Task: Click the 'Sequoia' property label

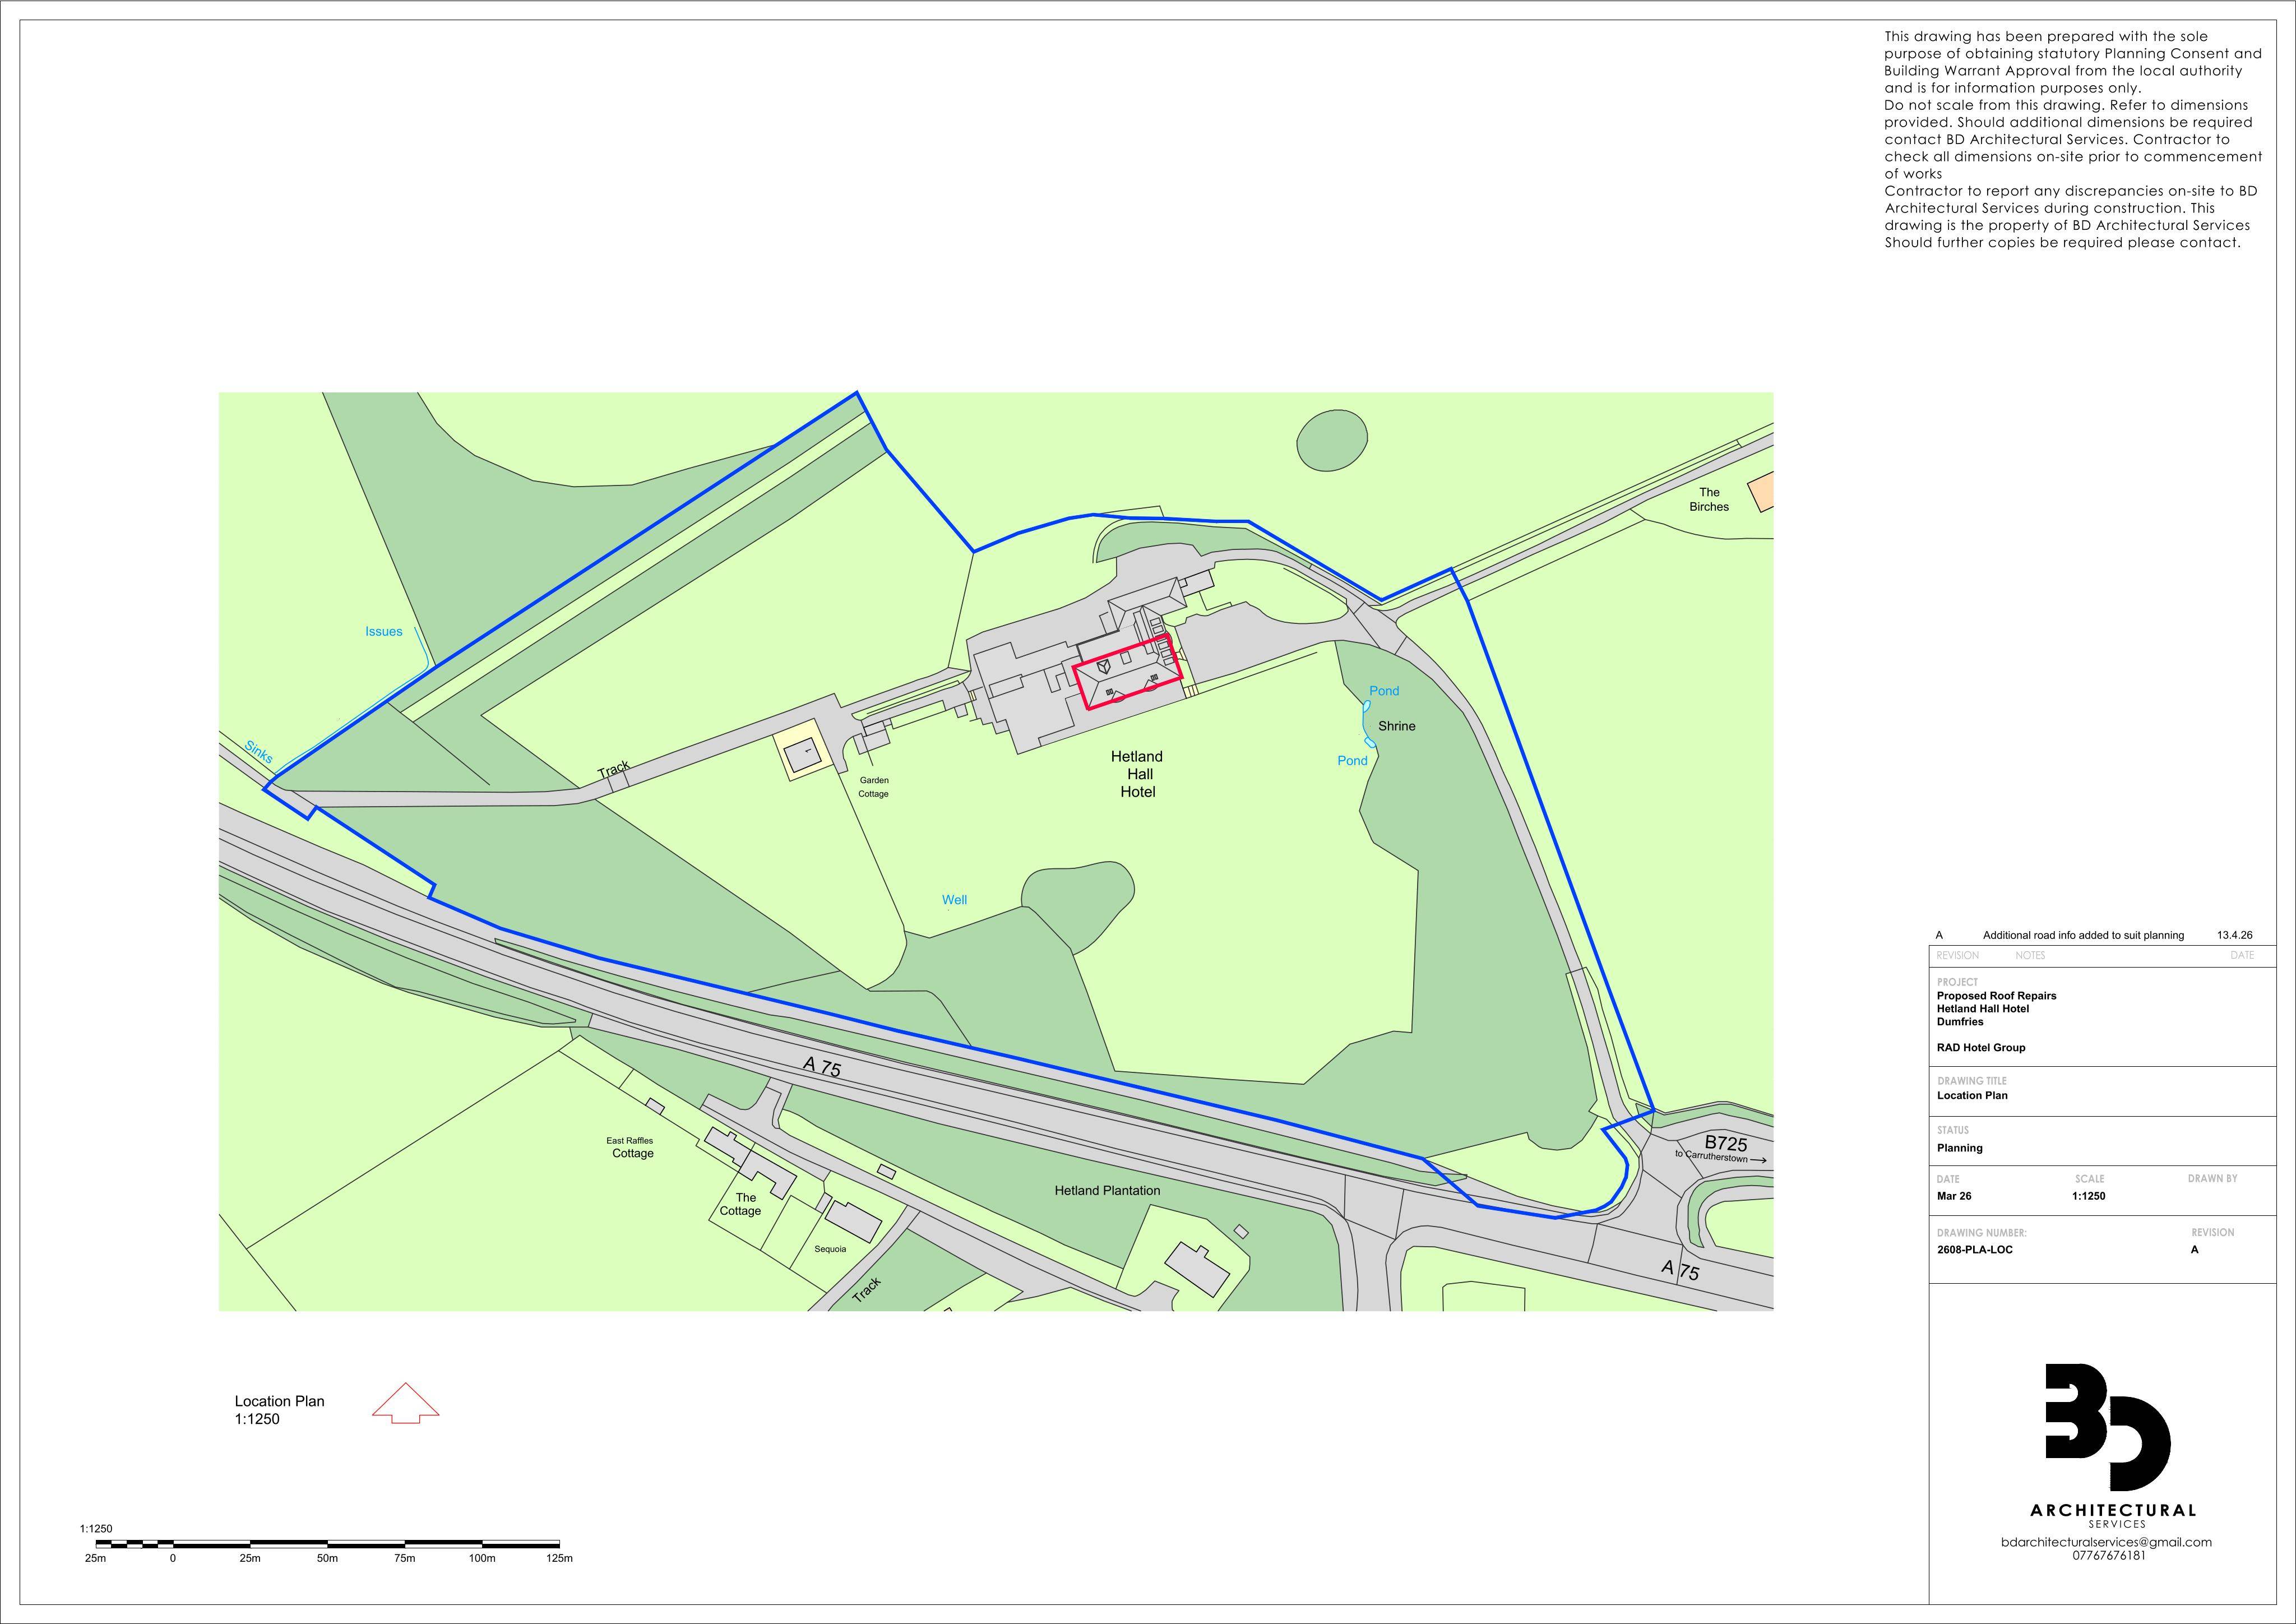Action: [830, 1249]
